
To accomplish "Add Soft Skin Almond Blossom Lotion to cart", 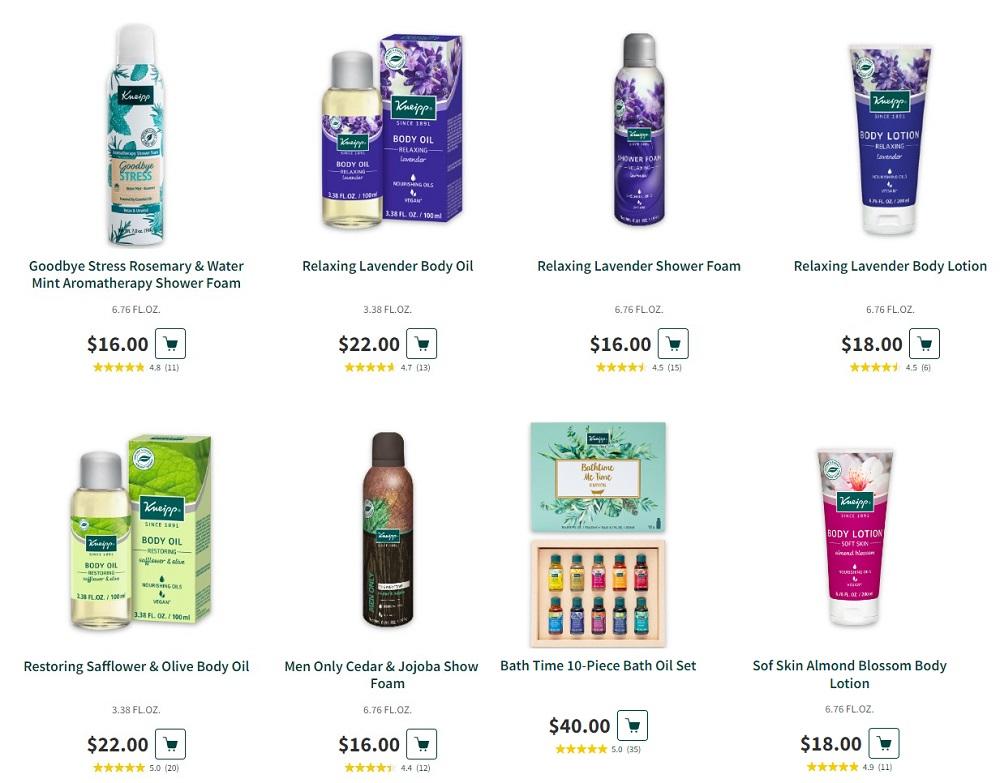I will [883, 743].
